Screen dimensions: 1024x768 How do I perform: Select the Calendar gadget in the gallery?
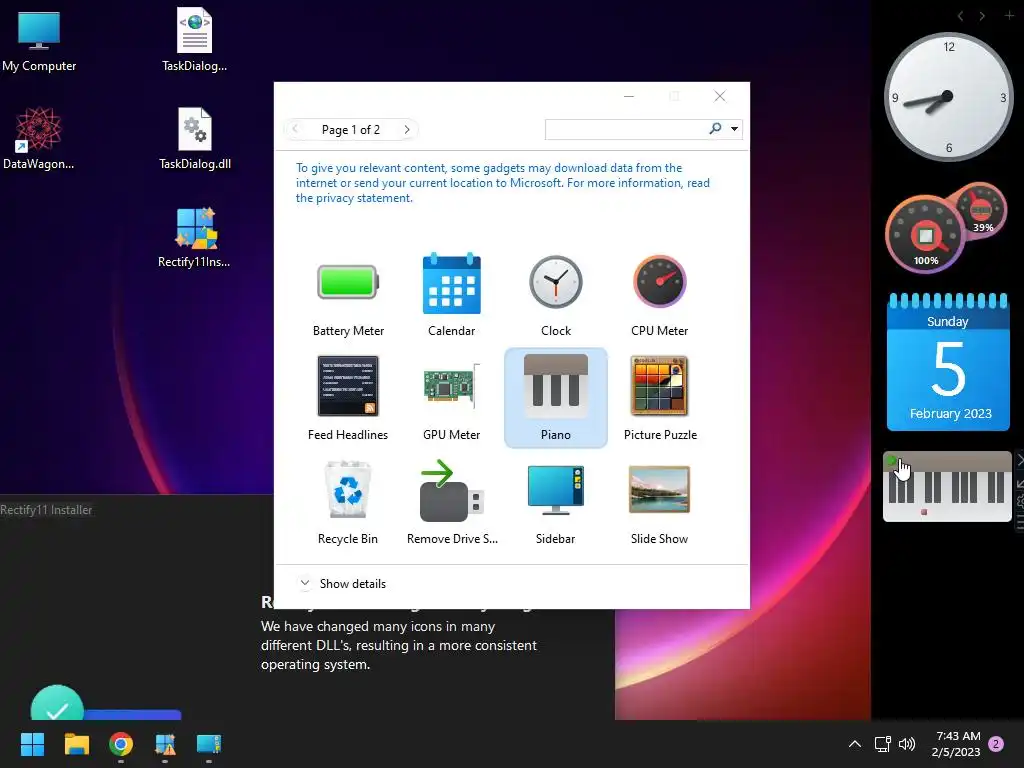coord(451,295)
